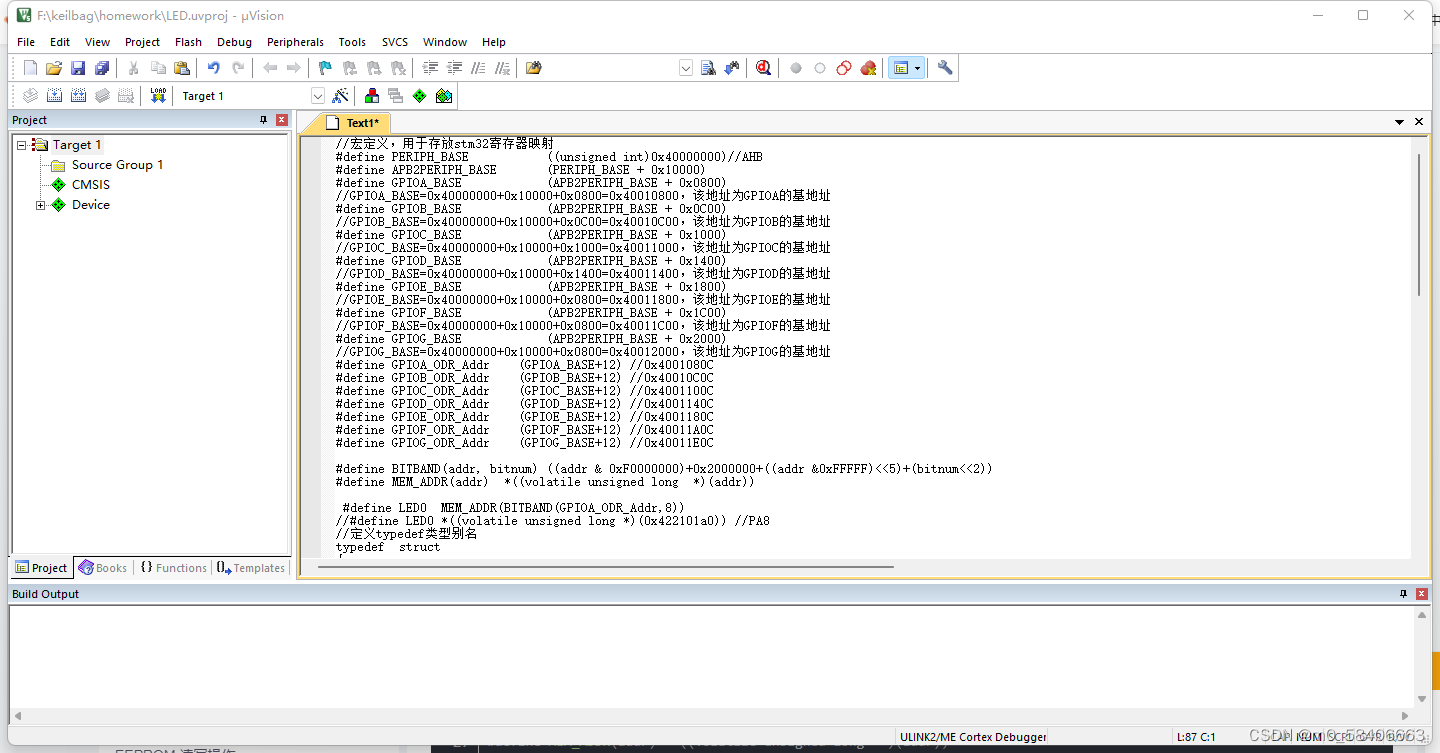
Task: Click the Select Software Packs icon
Action: coord(444,96)
